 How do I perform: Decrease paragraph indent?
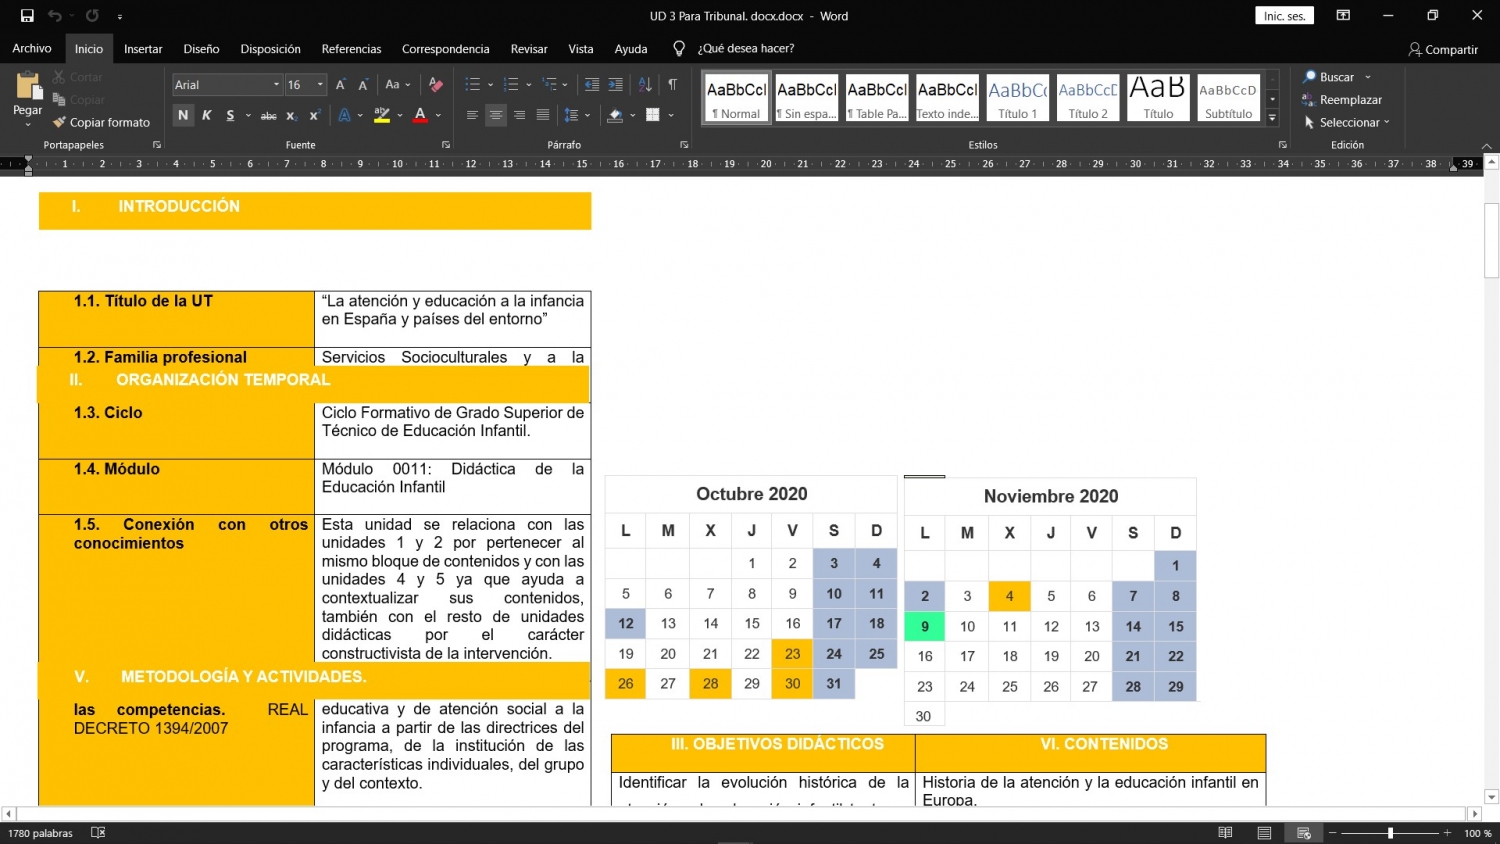592,85
